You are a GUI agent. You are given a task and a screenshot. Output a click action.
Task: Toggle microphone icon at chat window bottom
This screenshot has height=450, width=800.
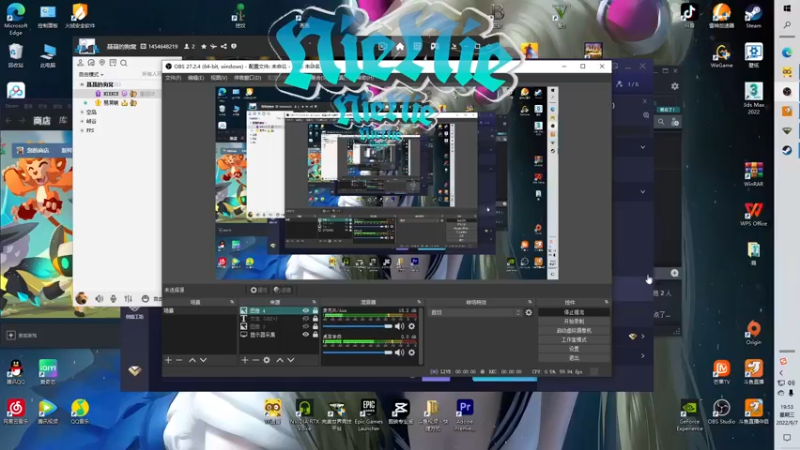pos(113,298)
